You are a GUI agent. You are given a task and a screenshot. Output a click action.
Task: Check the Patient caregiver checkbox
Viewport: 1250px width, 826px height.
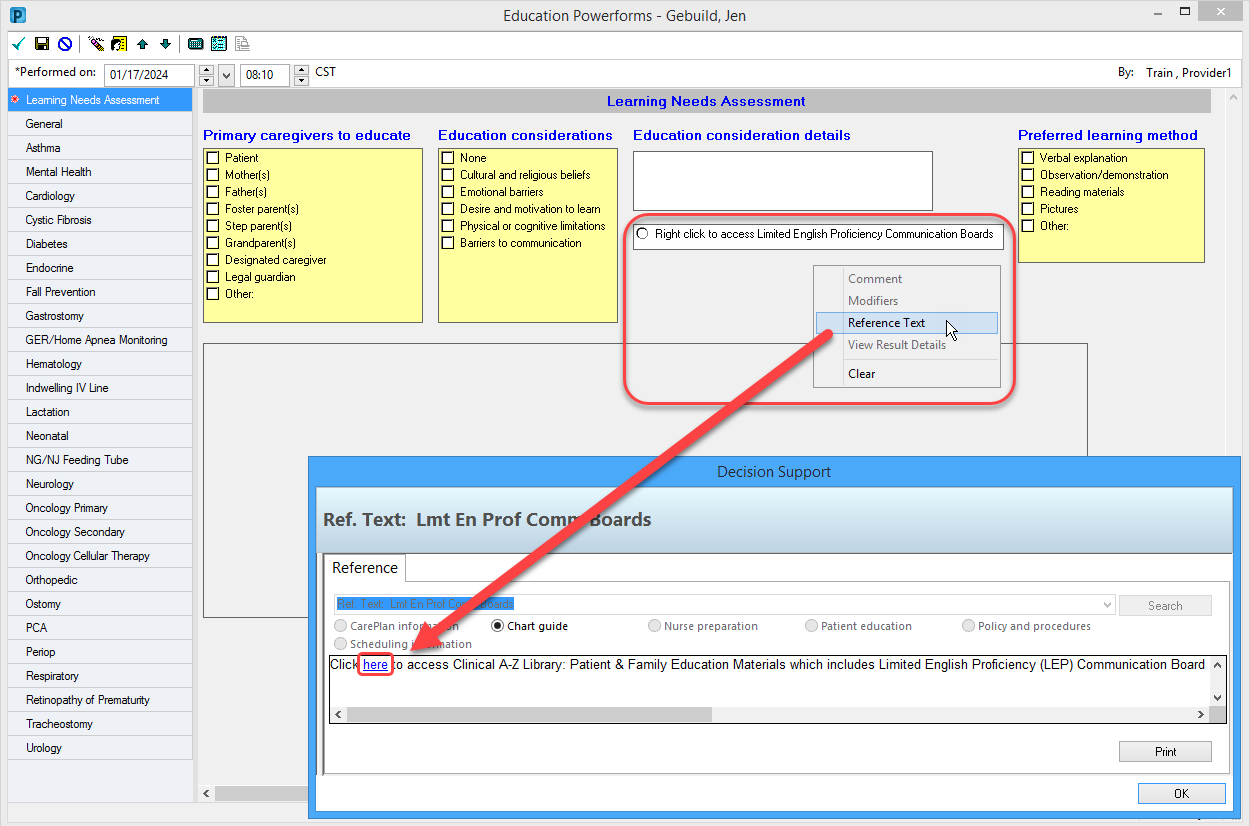point(212,158)
